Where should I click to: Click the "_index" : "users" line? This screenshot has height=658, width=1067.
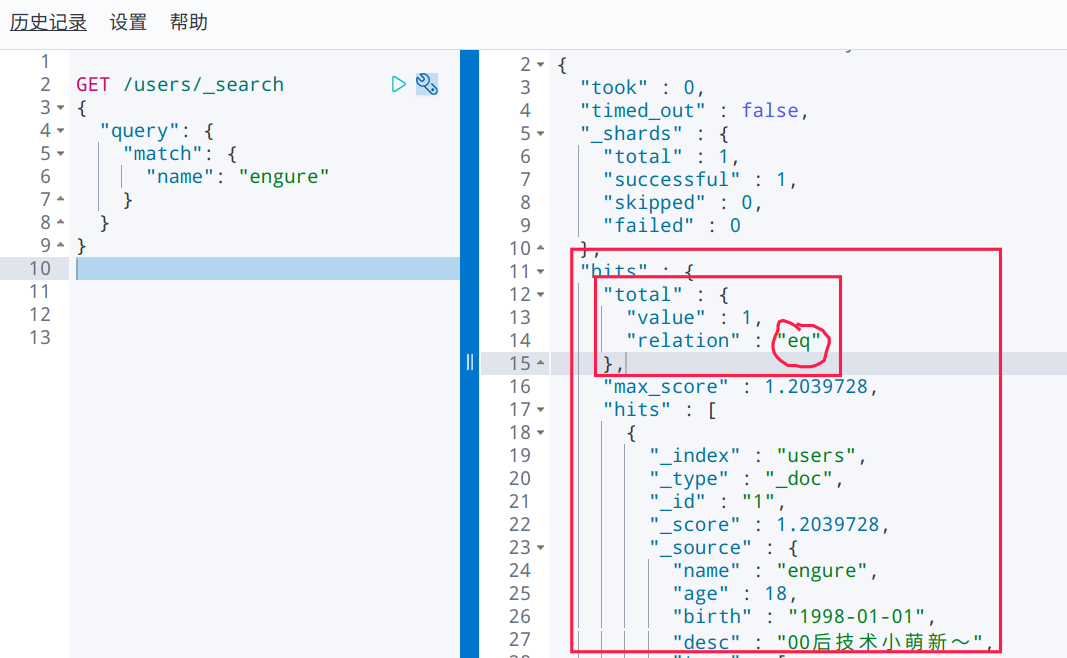(757, 456)
